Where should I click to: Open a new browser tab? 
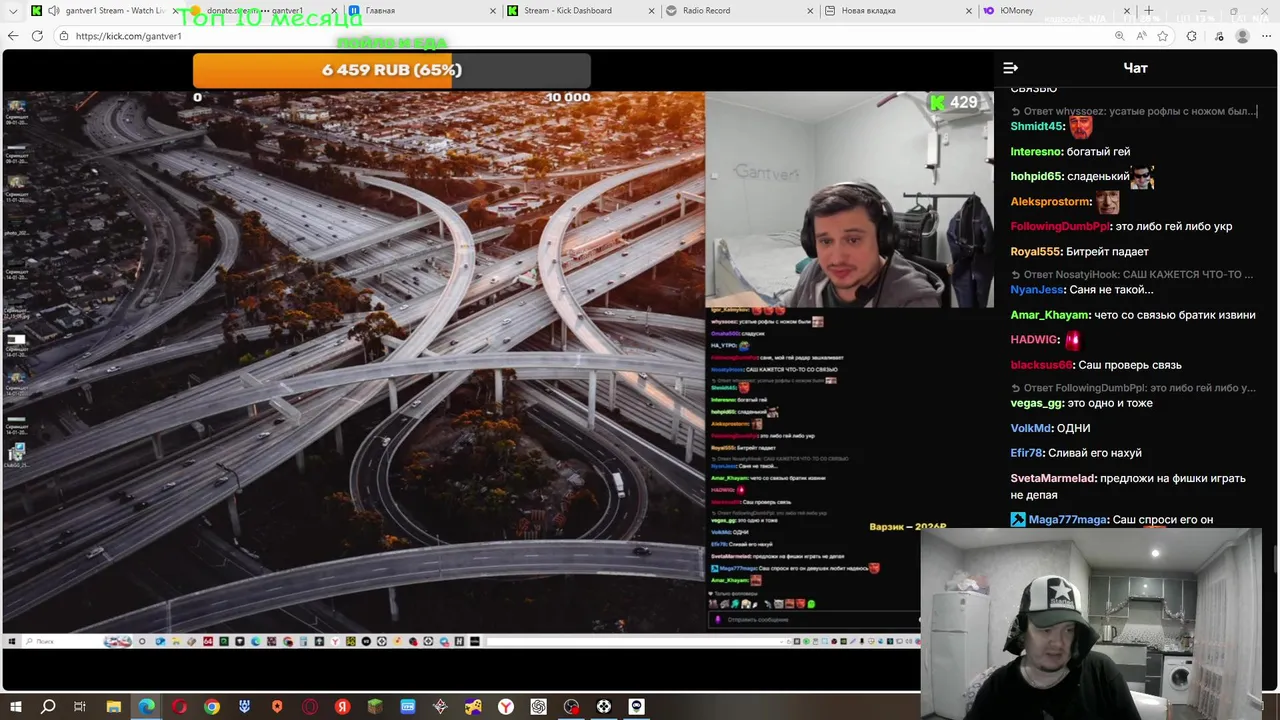point(1149,11)
